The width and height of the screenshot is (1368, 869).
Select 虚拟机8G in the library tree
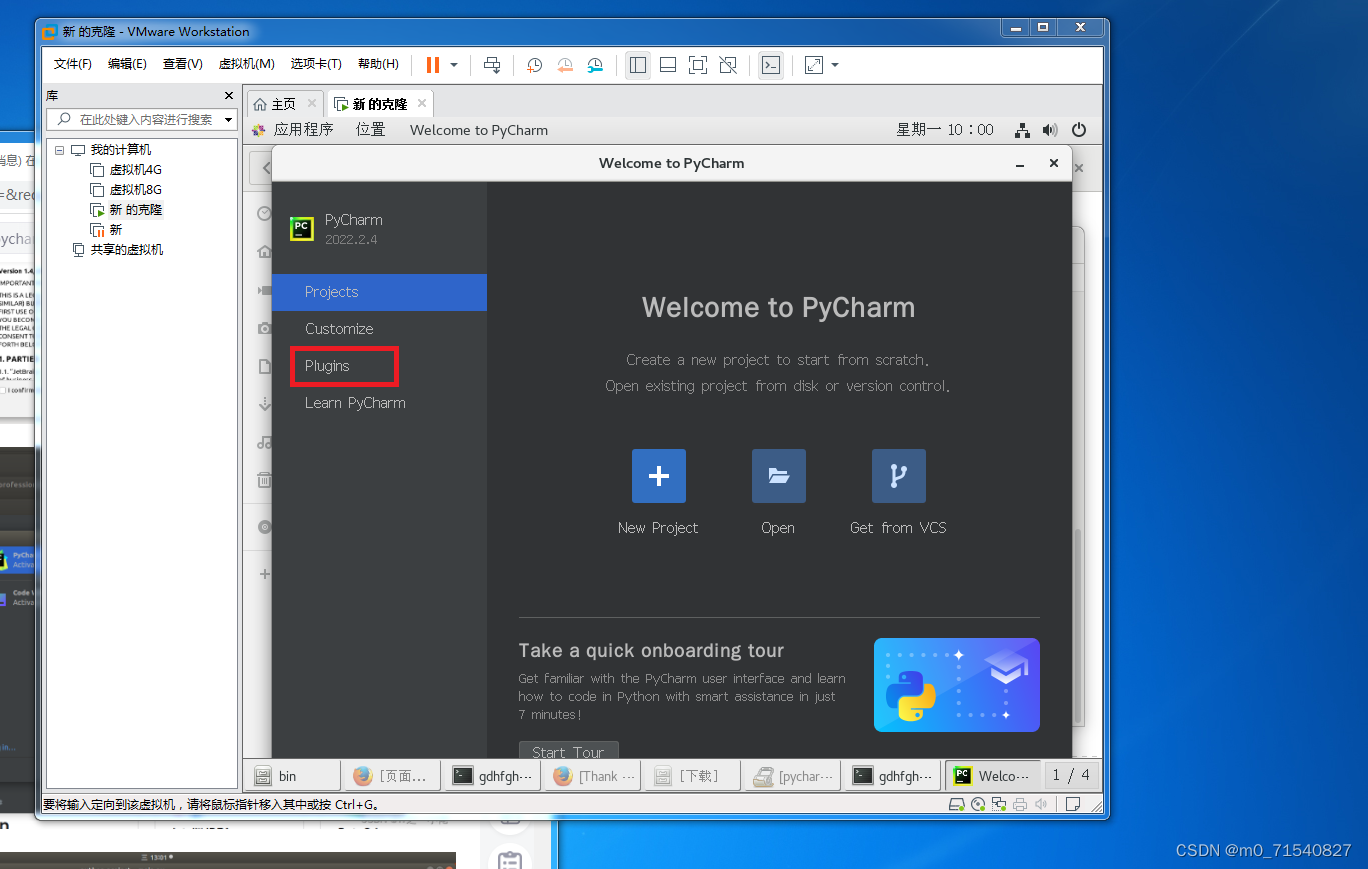pos(135,190)
